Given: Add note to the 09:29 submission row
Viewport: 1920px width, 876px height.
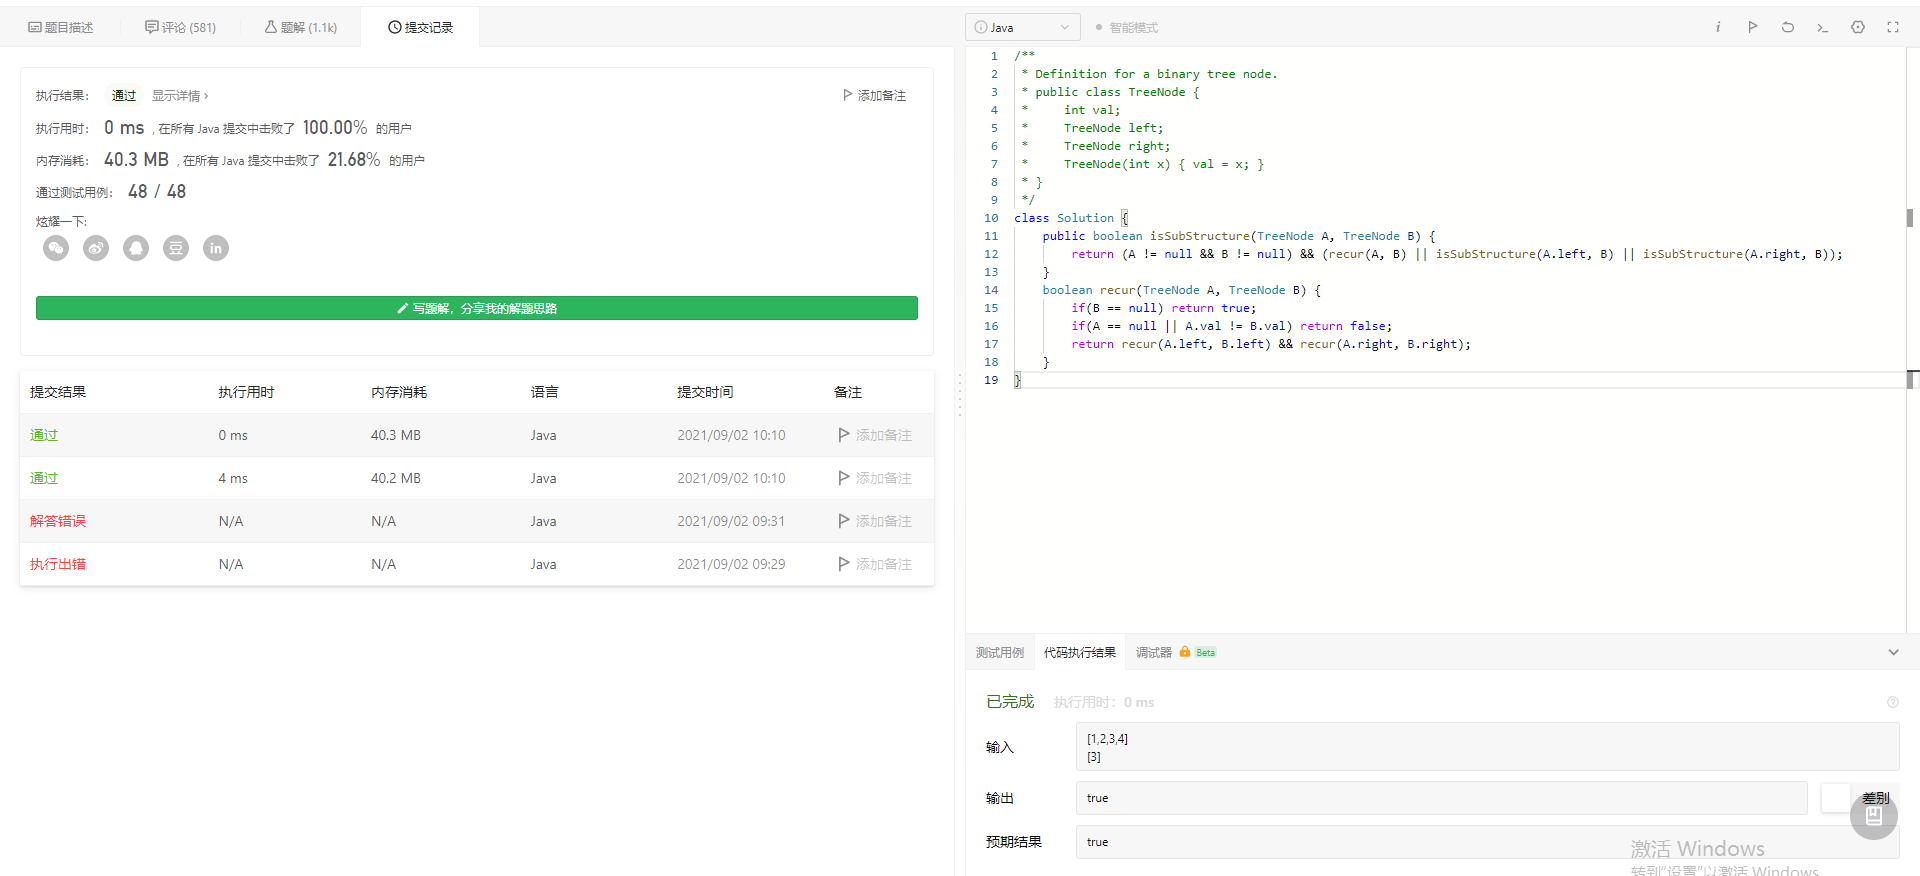Looking at the screenshot, I should click(x=875, y=564).
